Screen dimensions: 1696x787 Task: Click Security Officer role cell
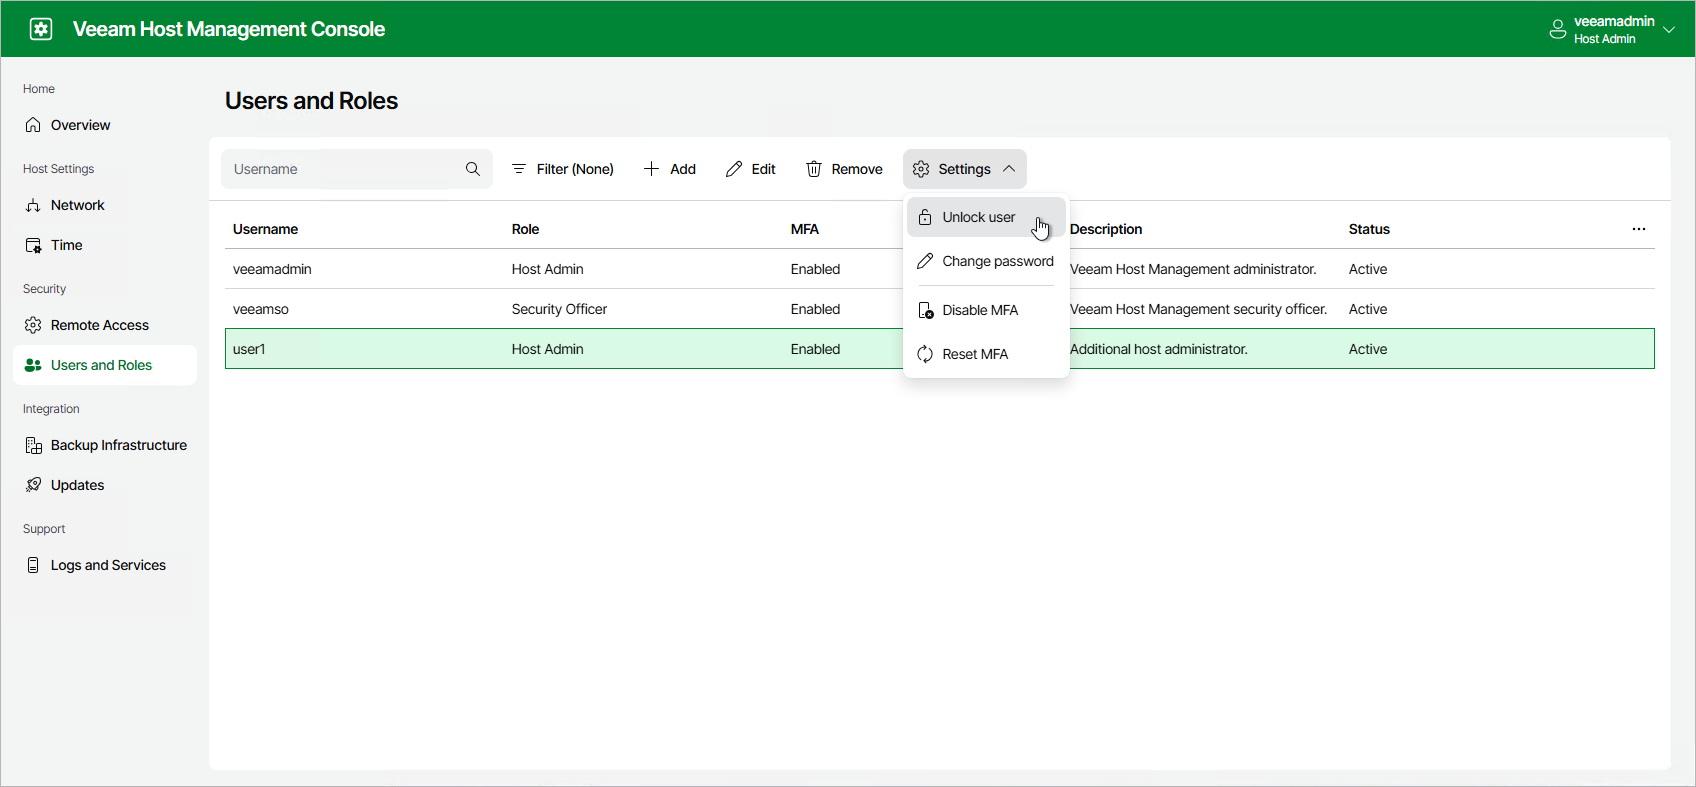click(559, 309)
